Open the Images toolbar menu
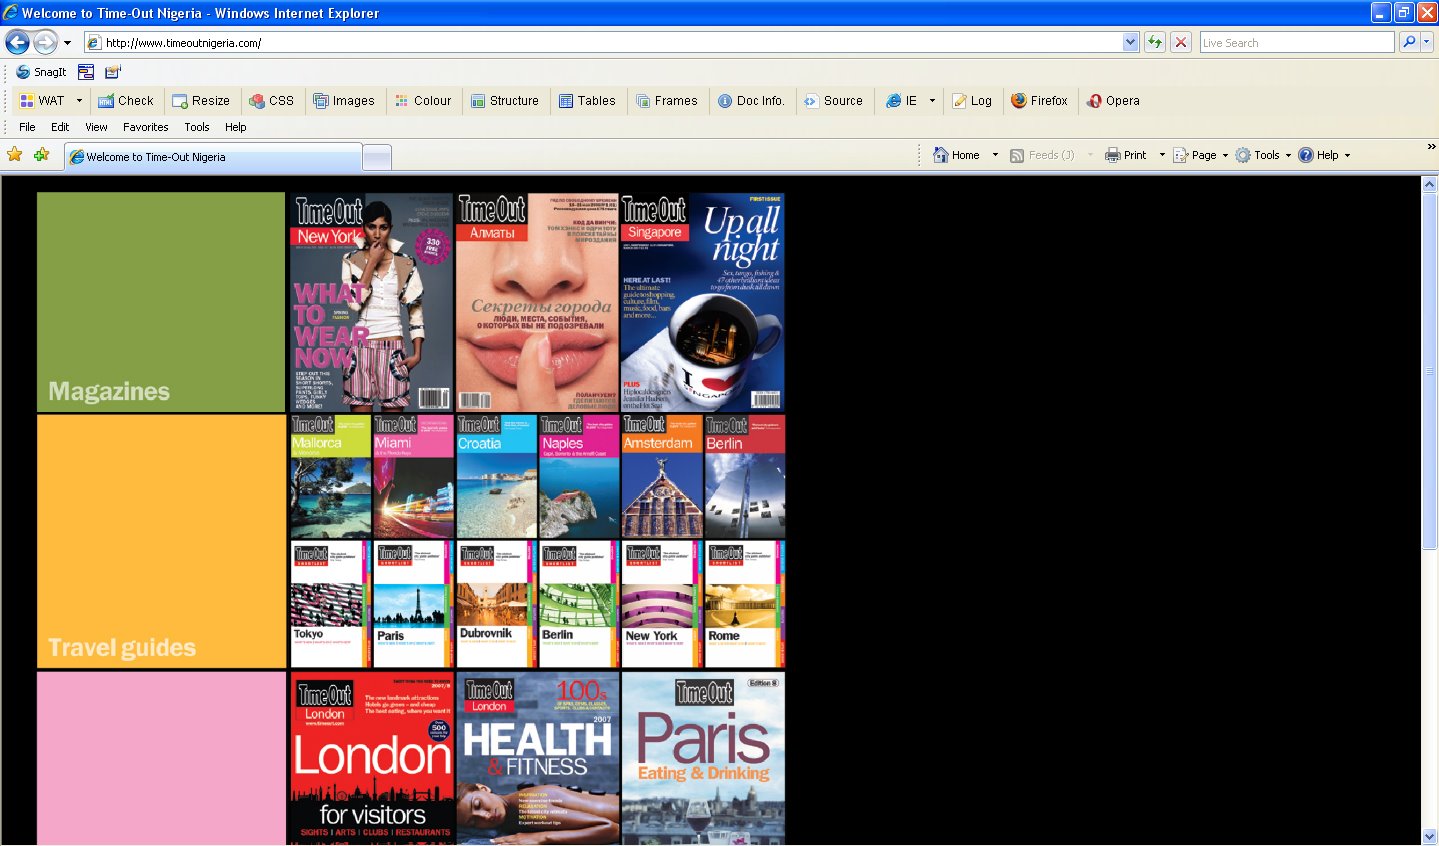Viewport: 1439px width, 846px height. point(344,101)
